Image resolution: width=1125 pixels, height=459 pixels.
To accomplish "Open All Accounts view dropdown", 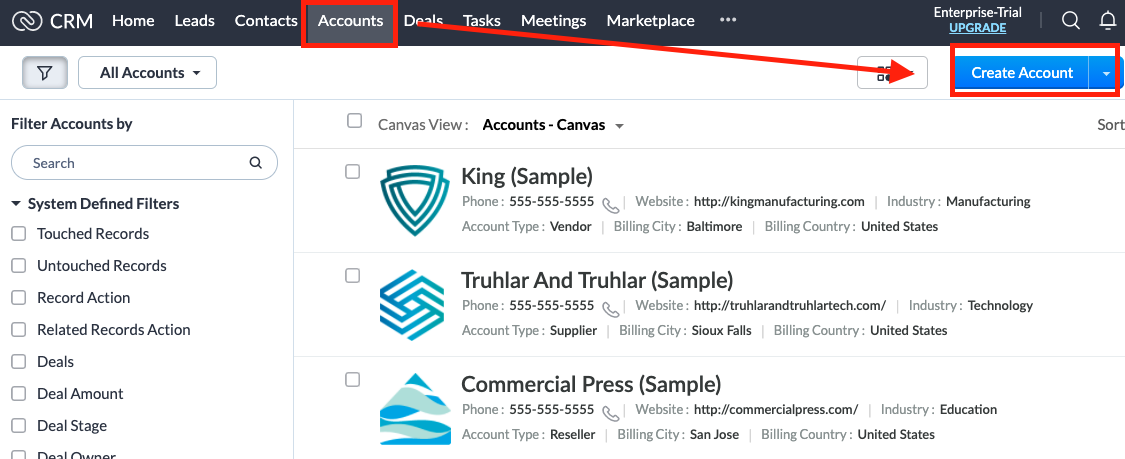I will point(147,72).
